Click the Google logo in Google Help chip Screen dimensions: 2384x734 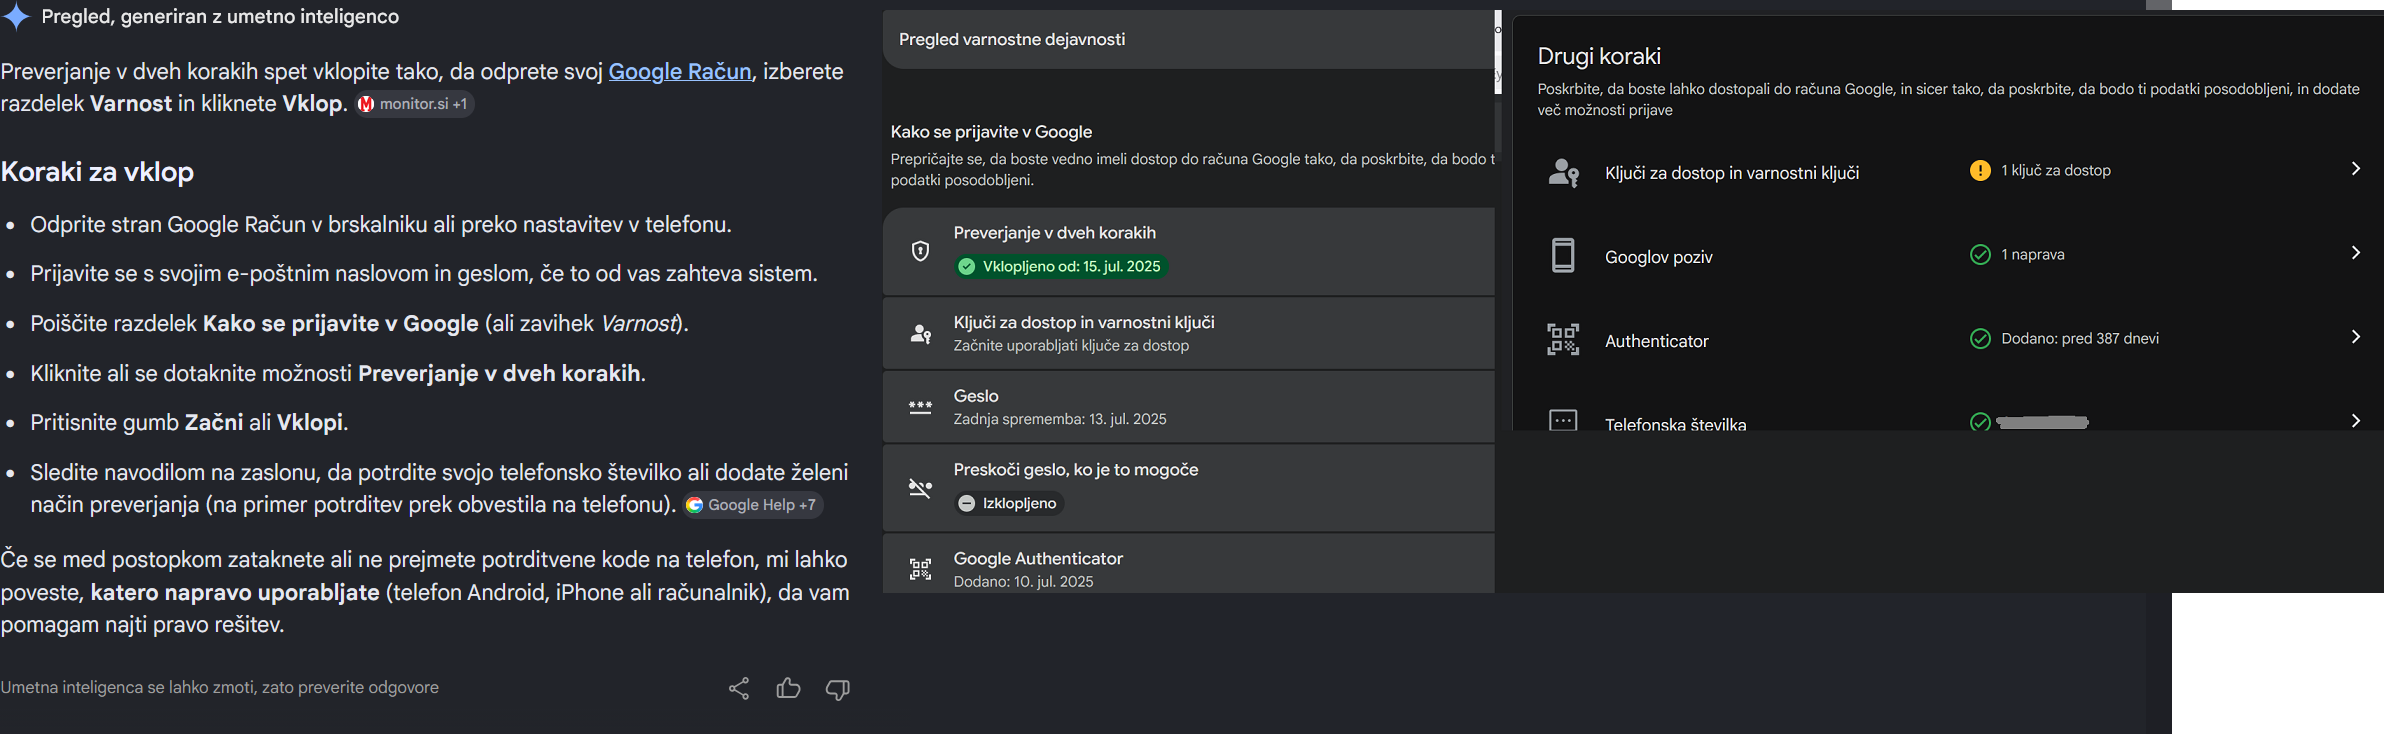tap(694, 505)
